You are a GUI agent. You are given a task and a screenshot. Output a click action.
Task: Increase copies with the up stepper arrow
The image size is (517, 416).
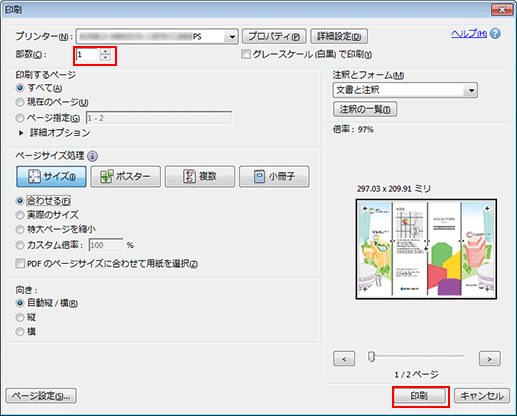(105, 51)
